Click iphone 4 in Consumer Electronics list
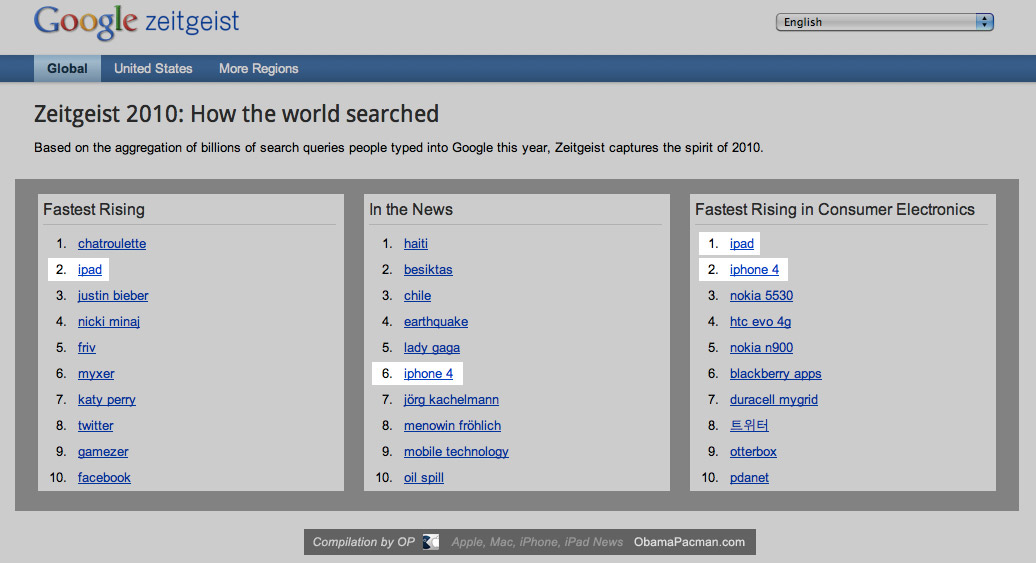The width and height of the screenshot is (1036, 563). 754,270
